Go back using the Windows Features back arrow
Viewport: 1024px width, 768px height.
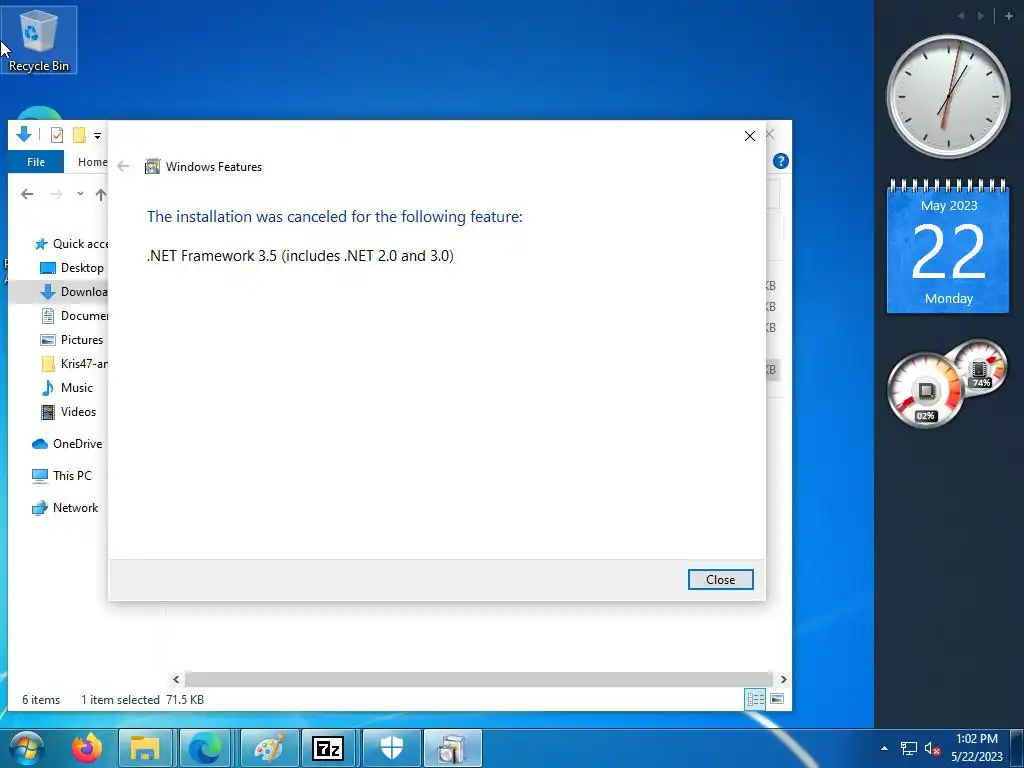click(123, 167)
